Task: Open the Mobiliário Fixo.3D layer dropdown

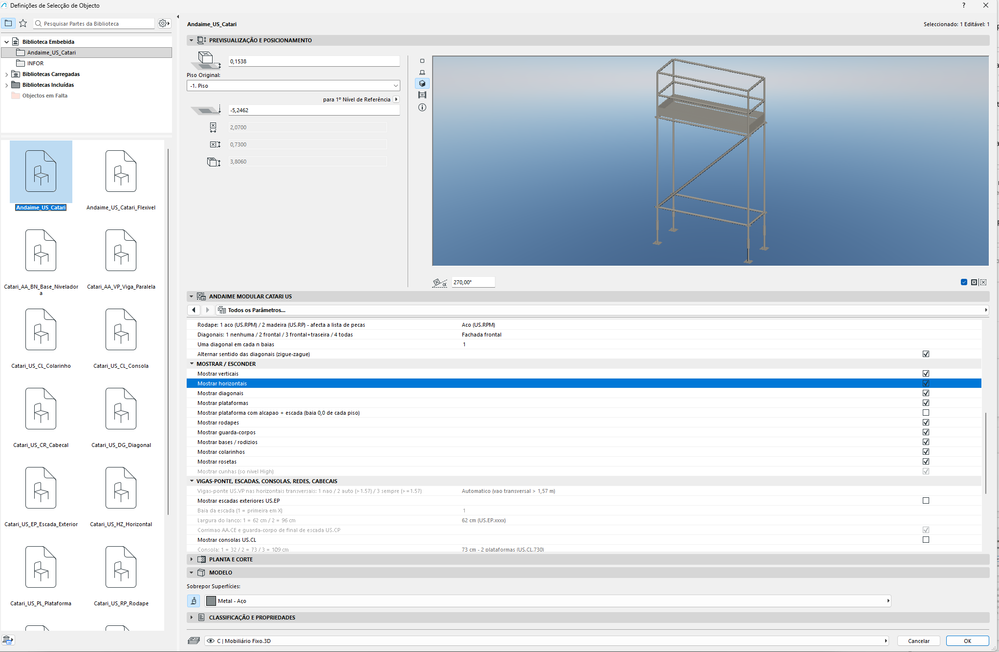Action: click(x=546, y=641)
